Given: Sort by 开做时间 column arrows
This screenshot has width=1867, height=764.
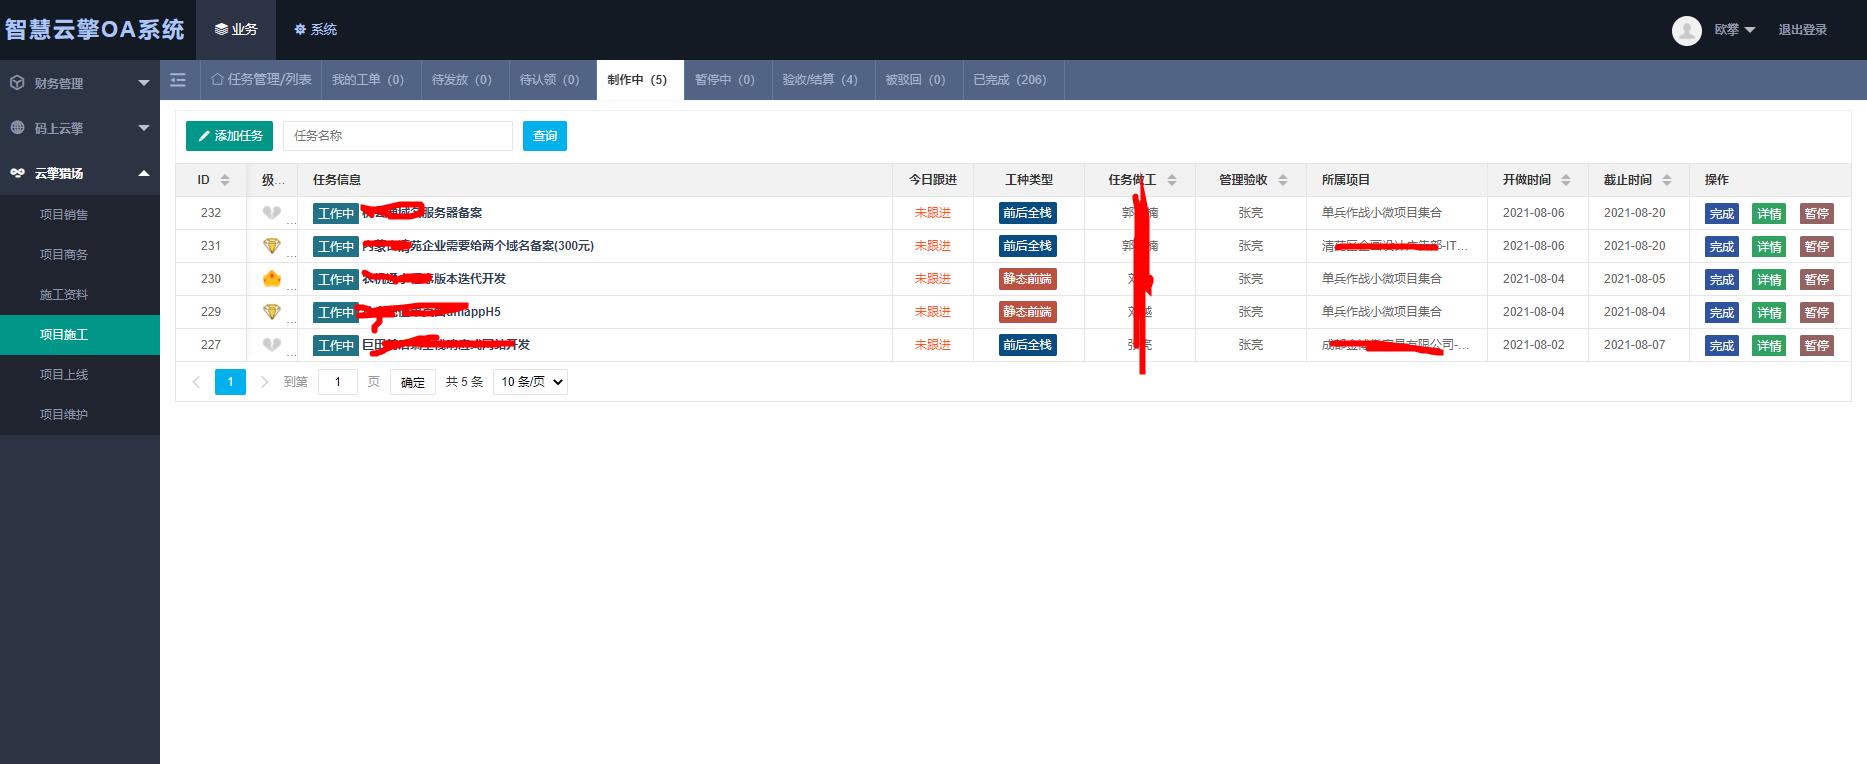Looking at the screenshot, I should tap(1565, 180).
